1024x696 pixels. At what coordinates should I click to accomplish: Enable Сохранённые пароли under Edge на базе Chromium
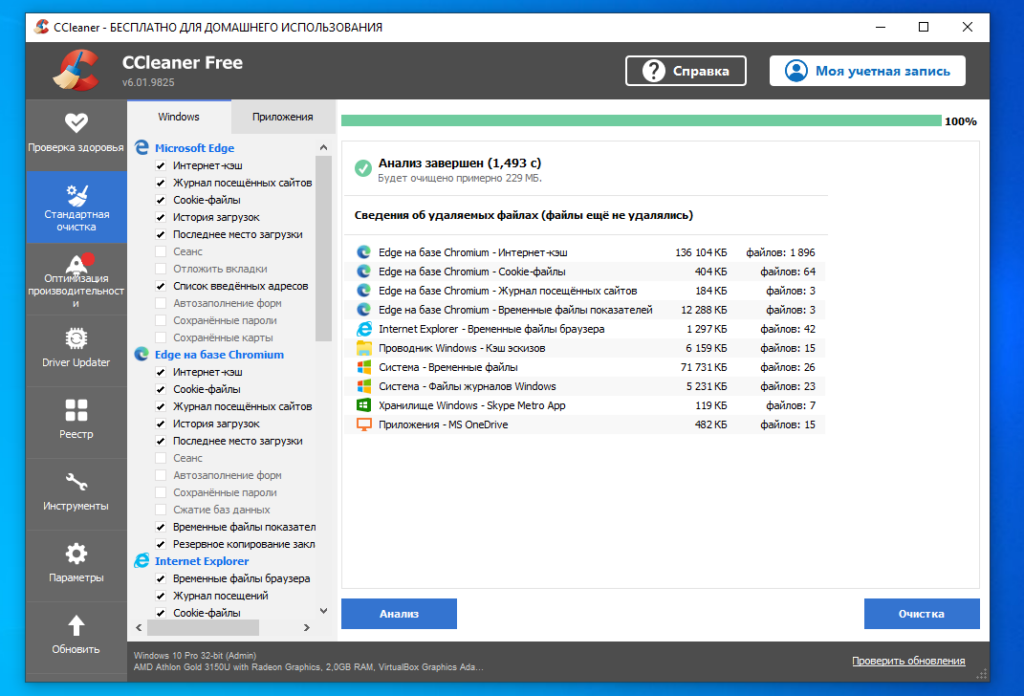tap(161, 492)
